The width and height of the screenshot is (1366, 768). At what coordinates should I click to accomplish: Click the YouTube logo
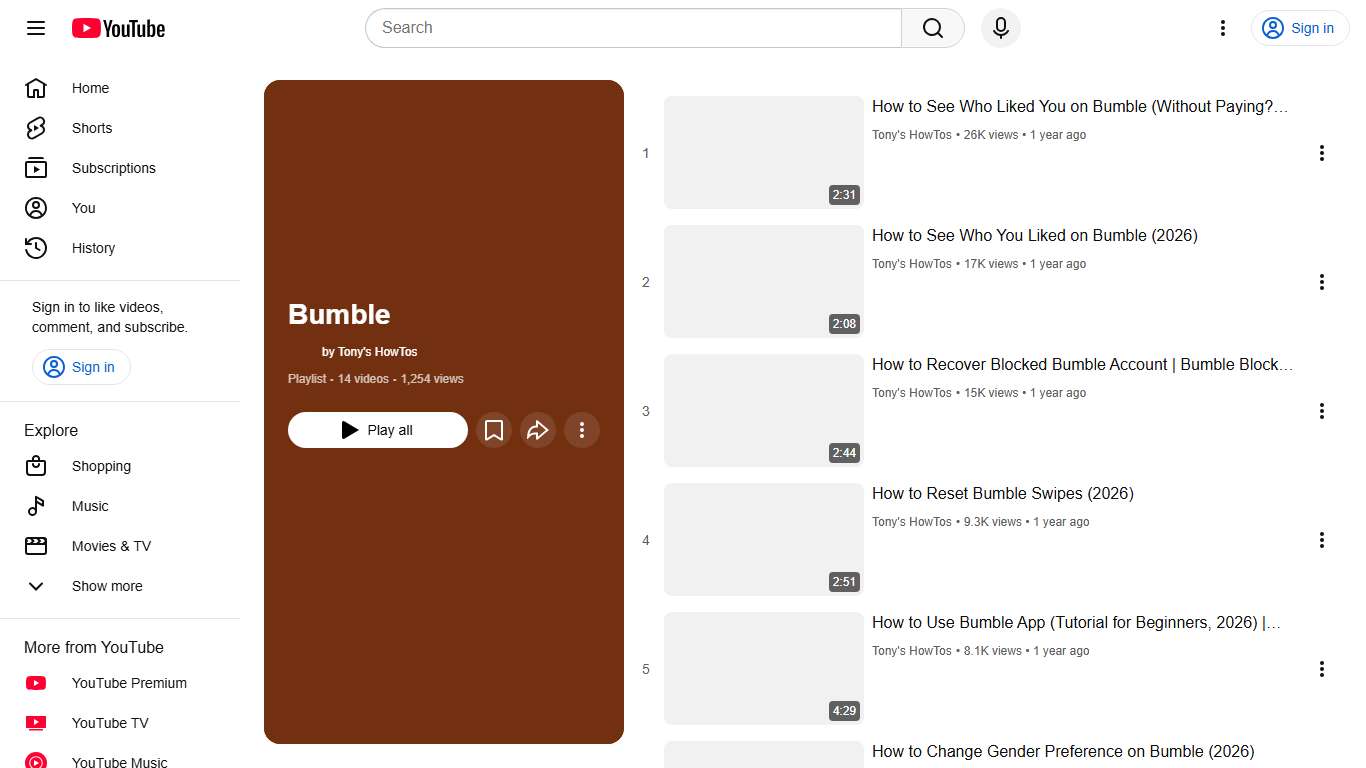click(x=117, y=28)
